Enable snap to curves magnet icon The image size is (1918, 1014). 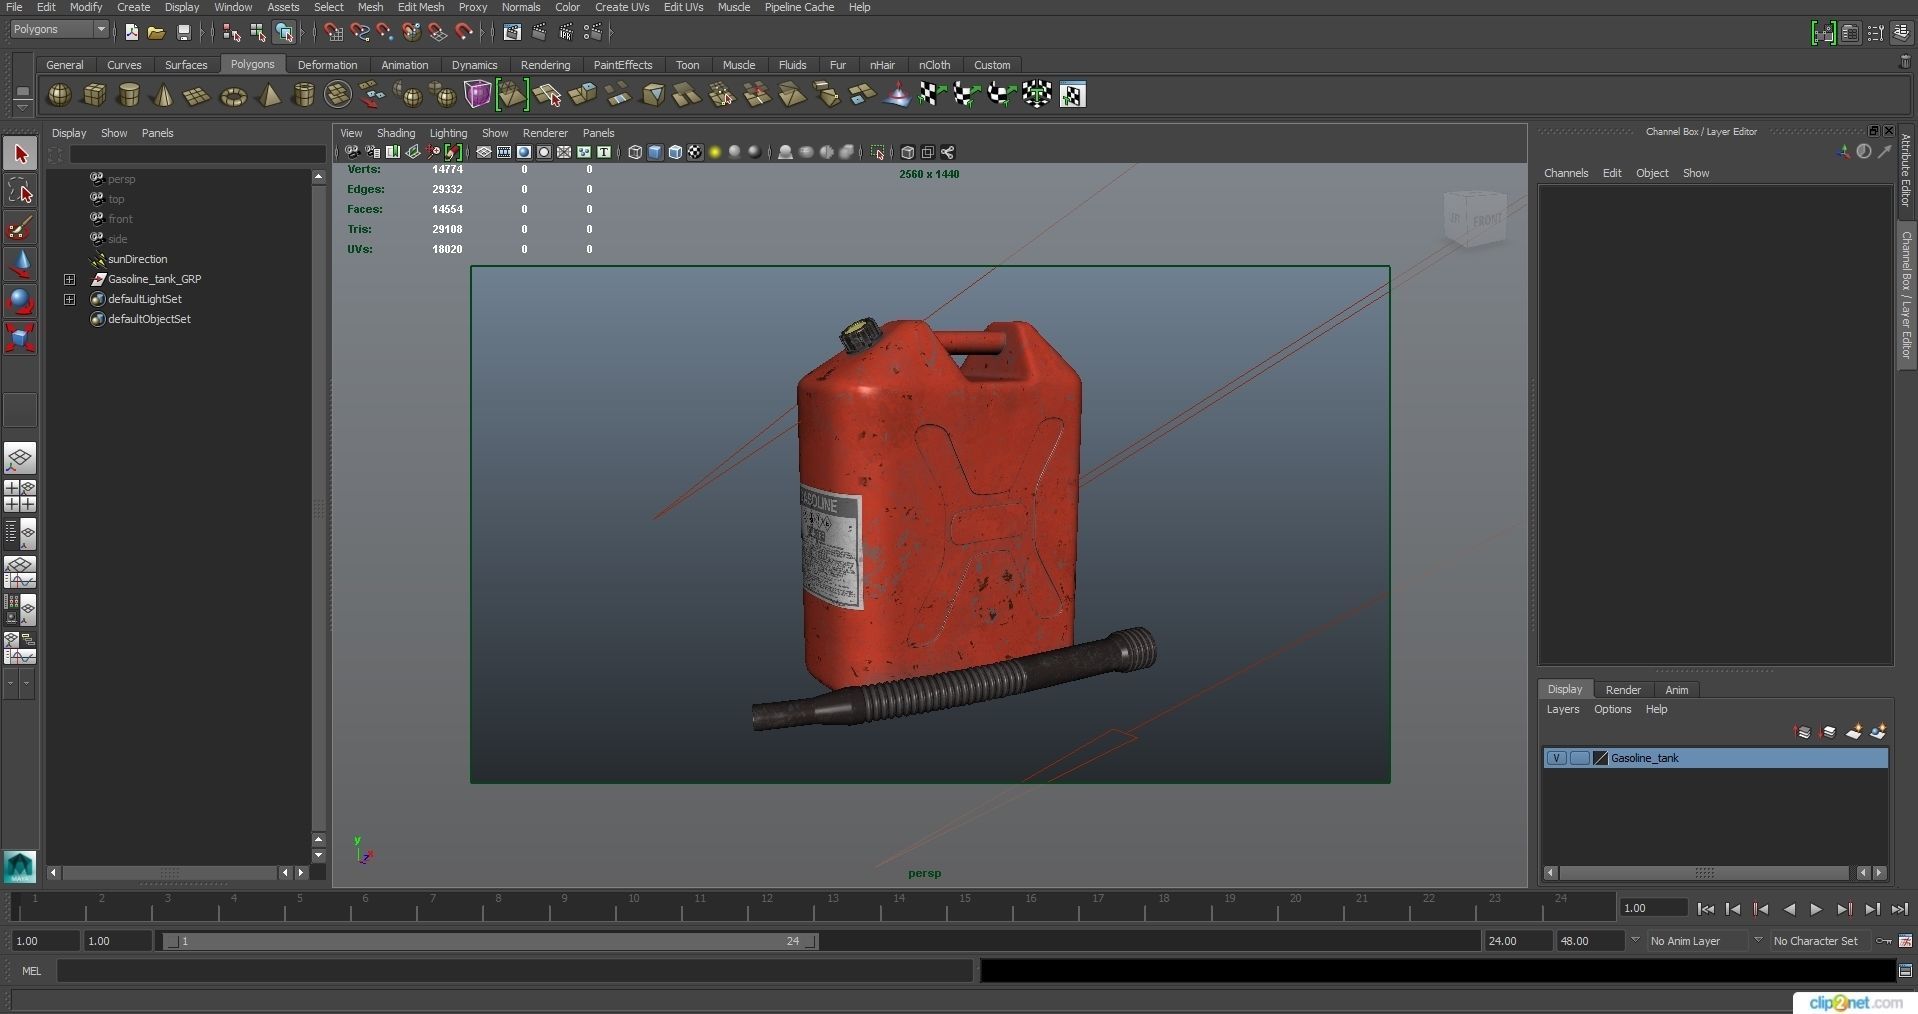point(360,32)
